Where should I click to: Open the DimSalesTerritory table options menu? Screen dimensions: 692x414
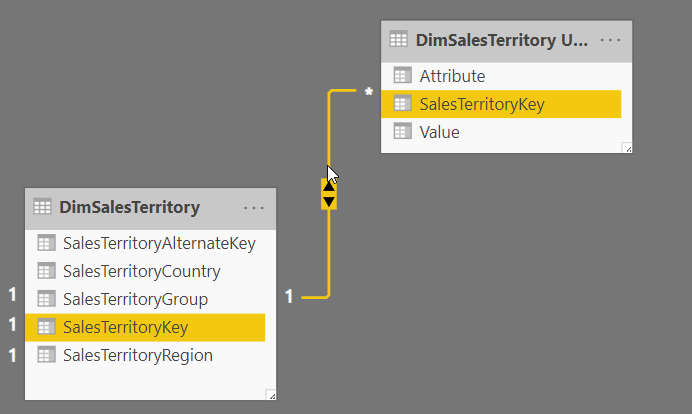pos(254,207)
